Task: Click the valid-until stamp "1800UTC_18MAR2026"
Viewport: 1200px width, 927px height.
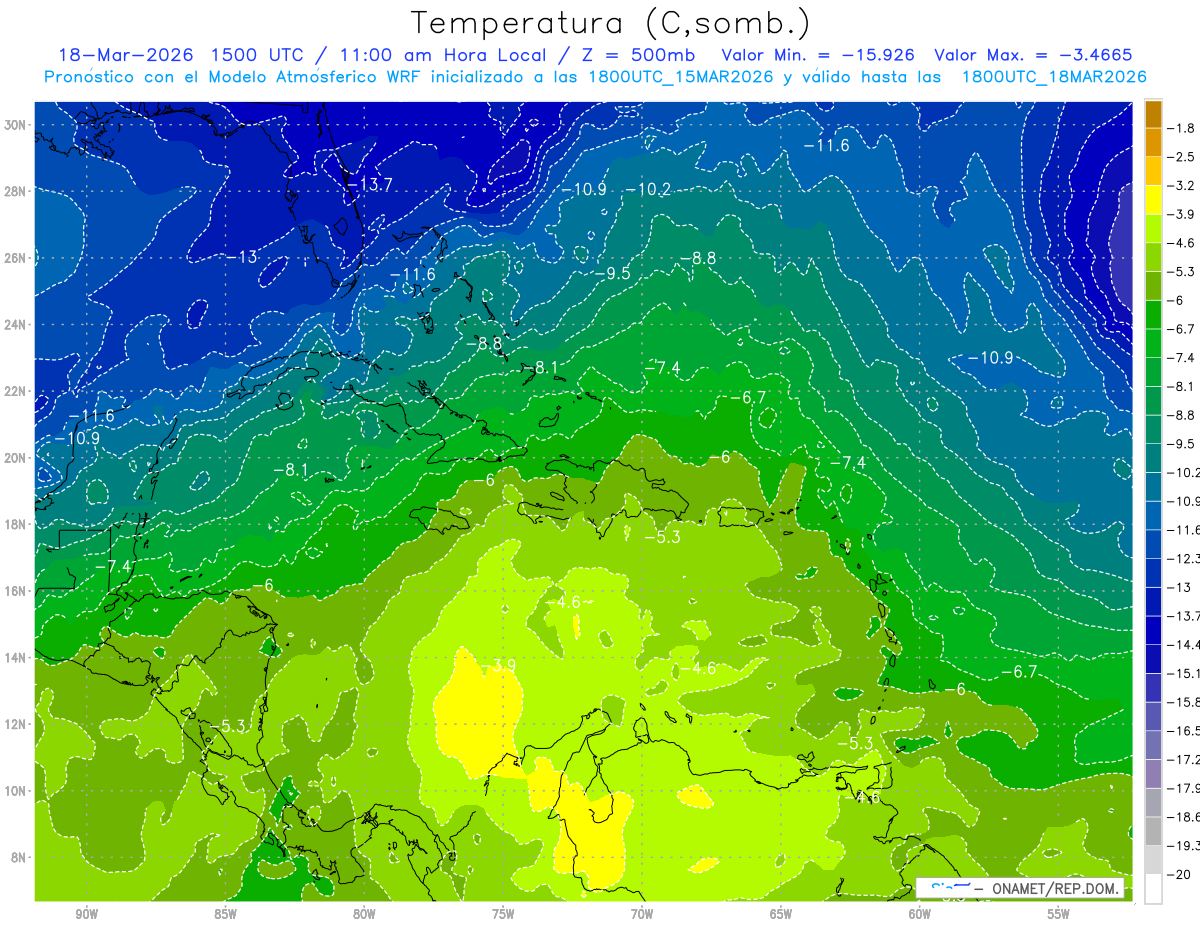Action: 1054,77
